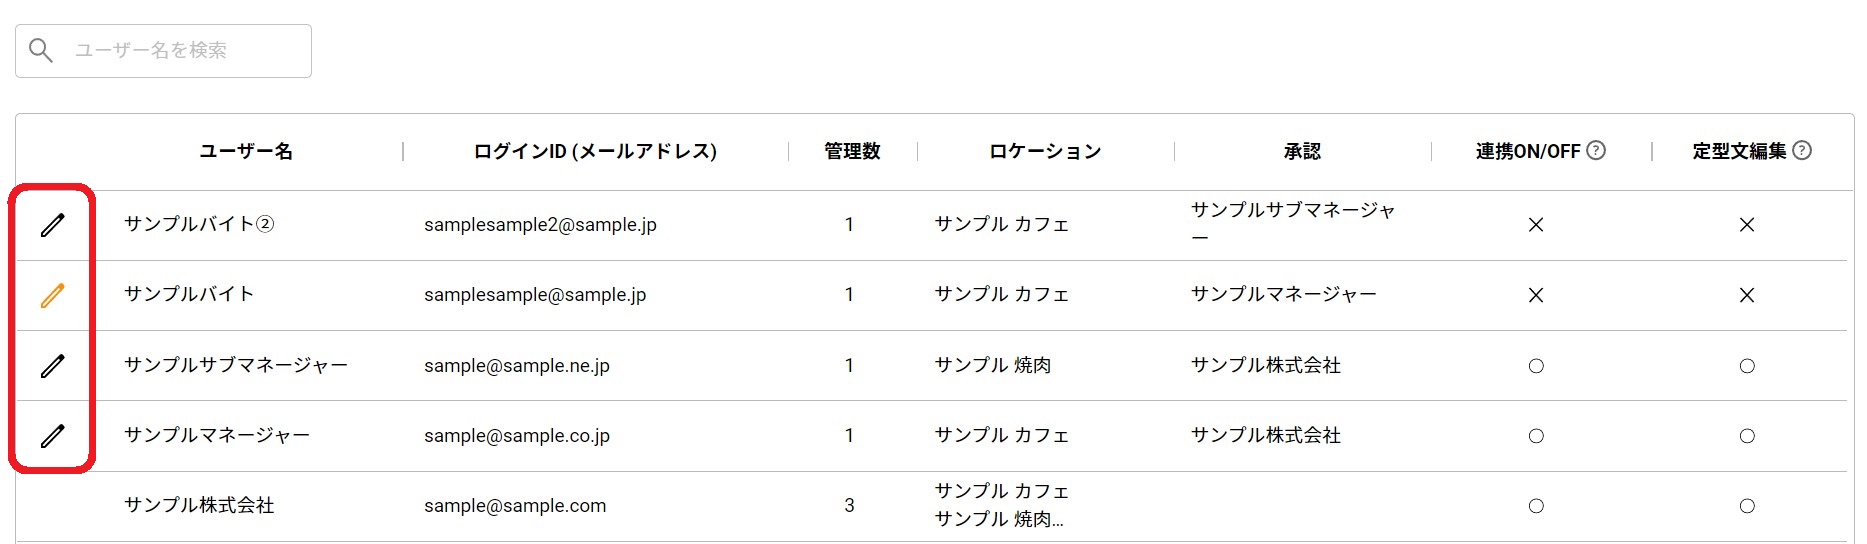Click user name サンプル株式会社 in last row
The image size is (1867, 544).
[x=199, y=506]
